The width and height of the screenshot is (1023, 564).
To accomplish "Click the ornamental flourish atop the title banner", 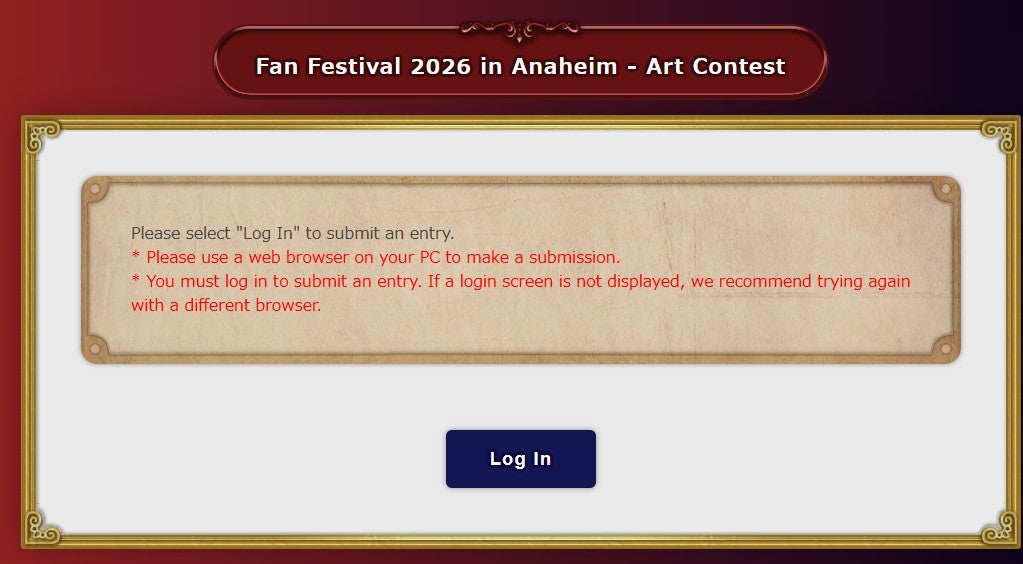I will pyautogui.click(x=520, y=30).
